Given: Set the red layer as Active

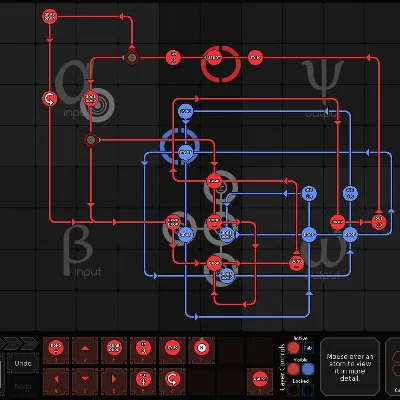Looking at the screenshot, I should point(294,348).
